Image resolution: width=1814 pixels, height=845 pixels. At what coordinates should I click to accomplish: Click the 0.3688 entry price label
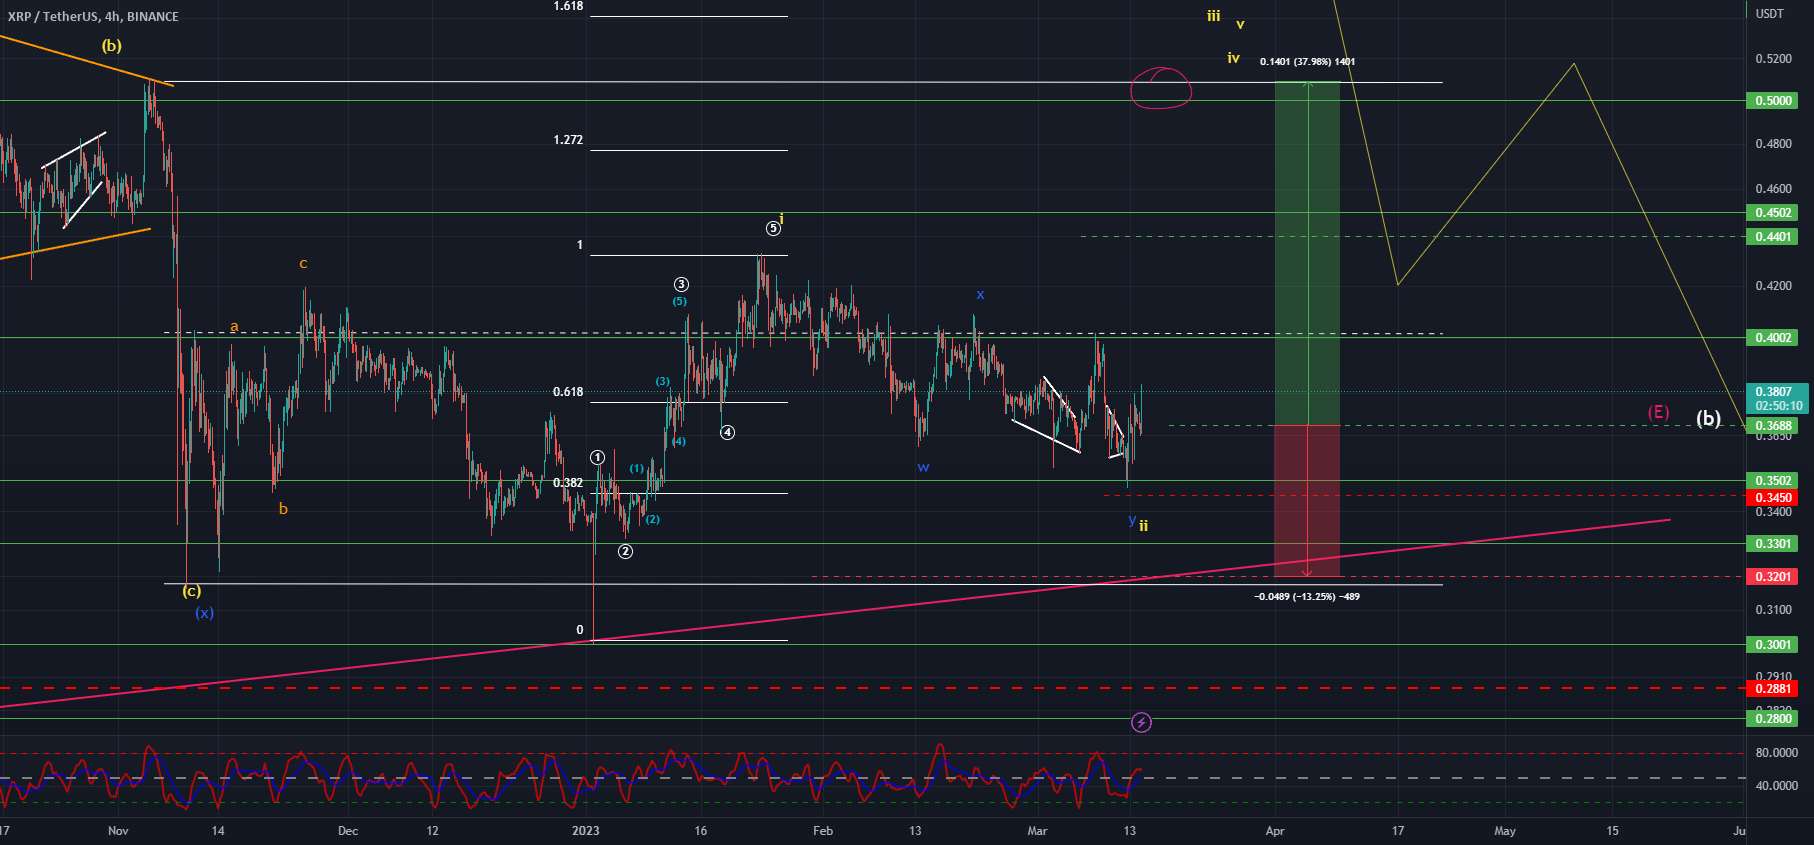pyautogui.click(x=1772, y=426)
